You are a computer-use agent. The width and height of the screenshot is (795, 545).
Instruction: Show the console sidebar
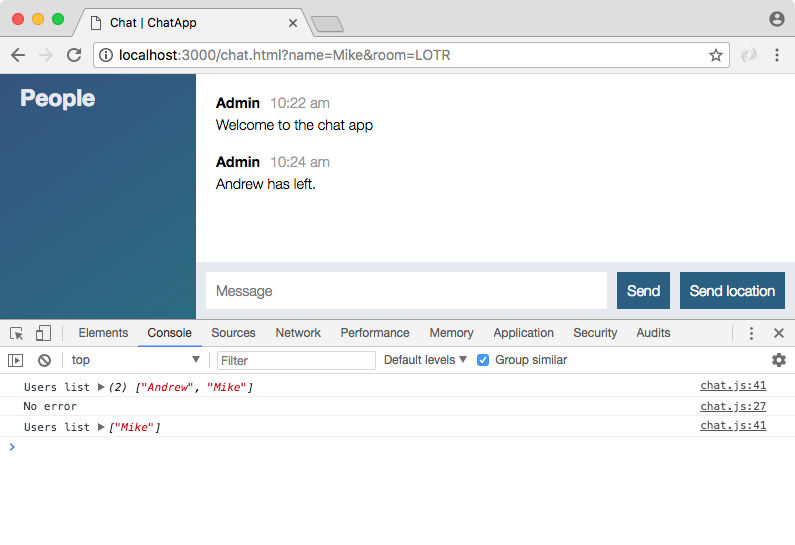pyautogui.click(x=16, y=360)
